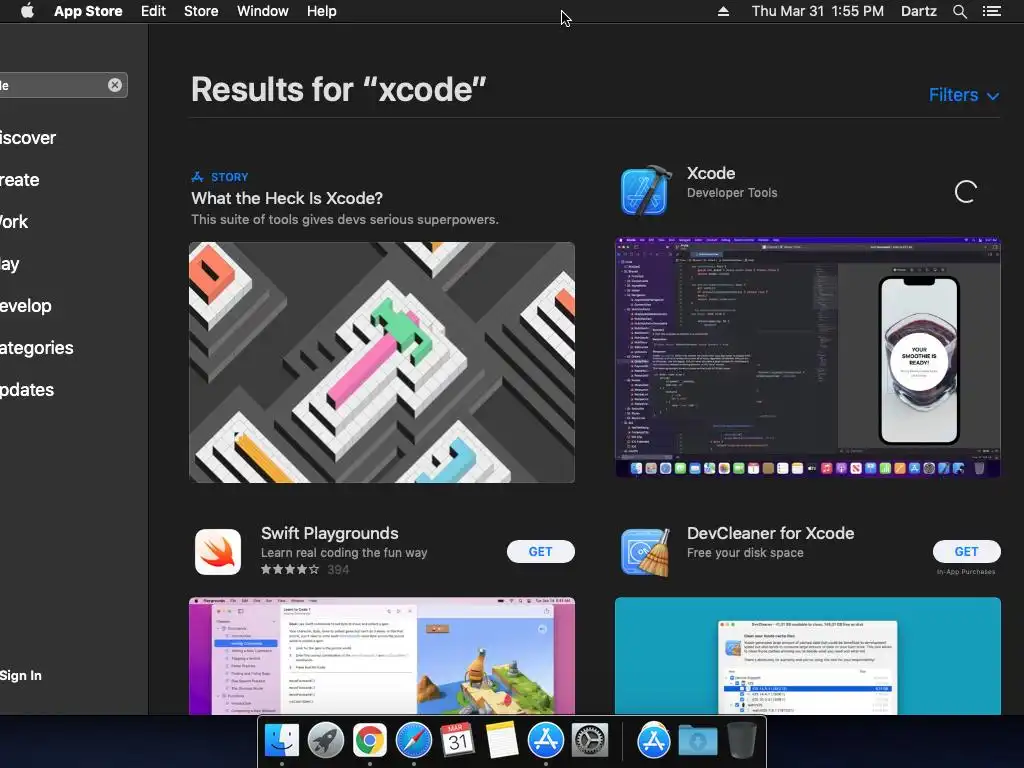
Task: Click the 'Developer Tools' category text under Xcode
Action: pyautogui.click(x=732, y=193)
